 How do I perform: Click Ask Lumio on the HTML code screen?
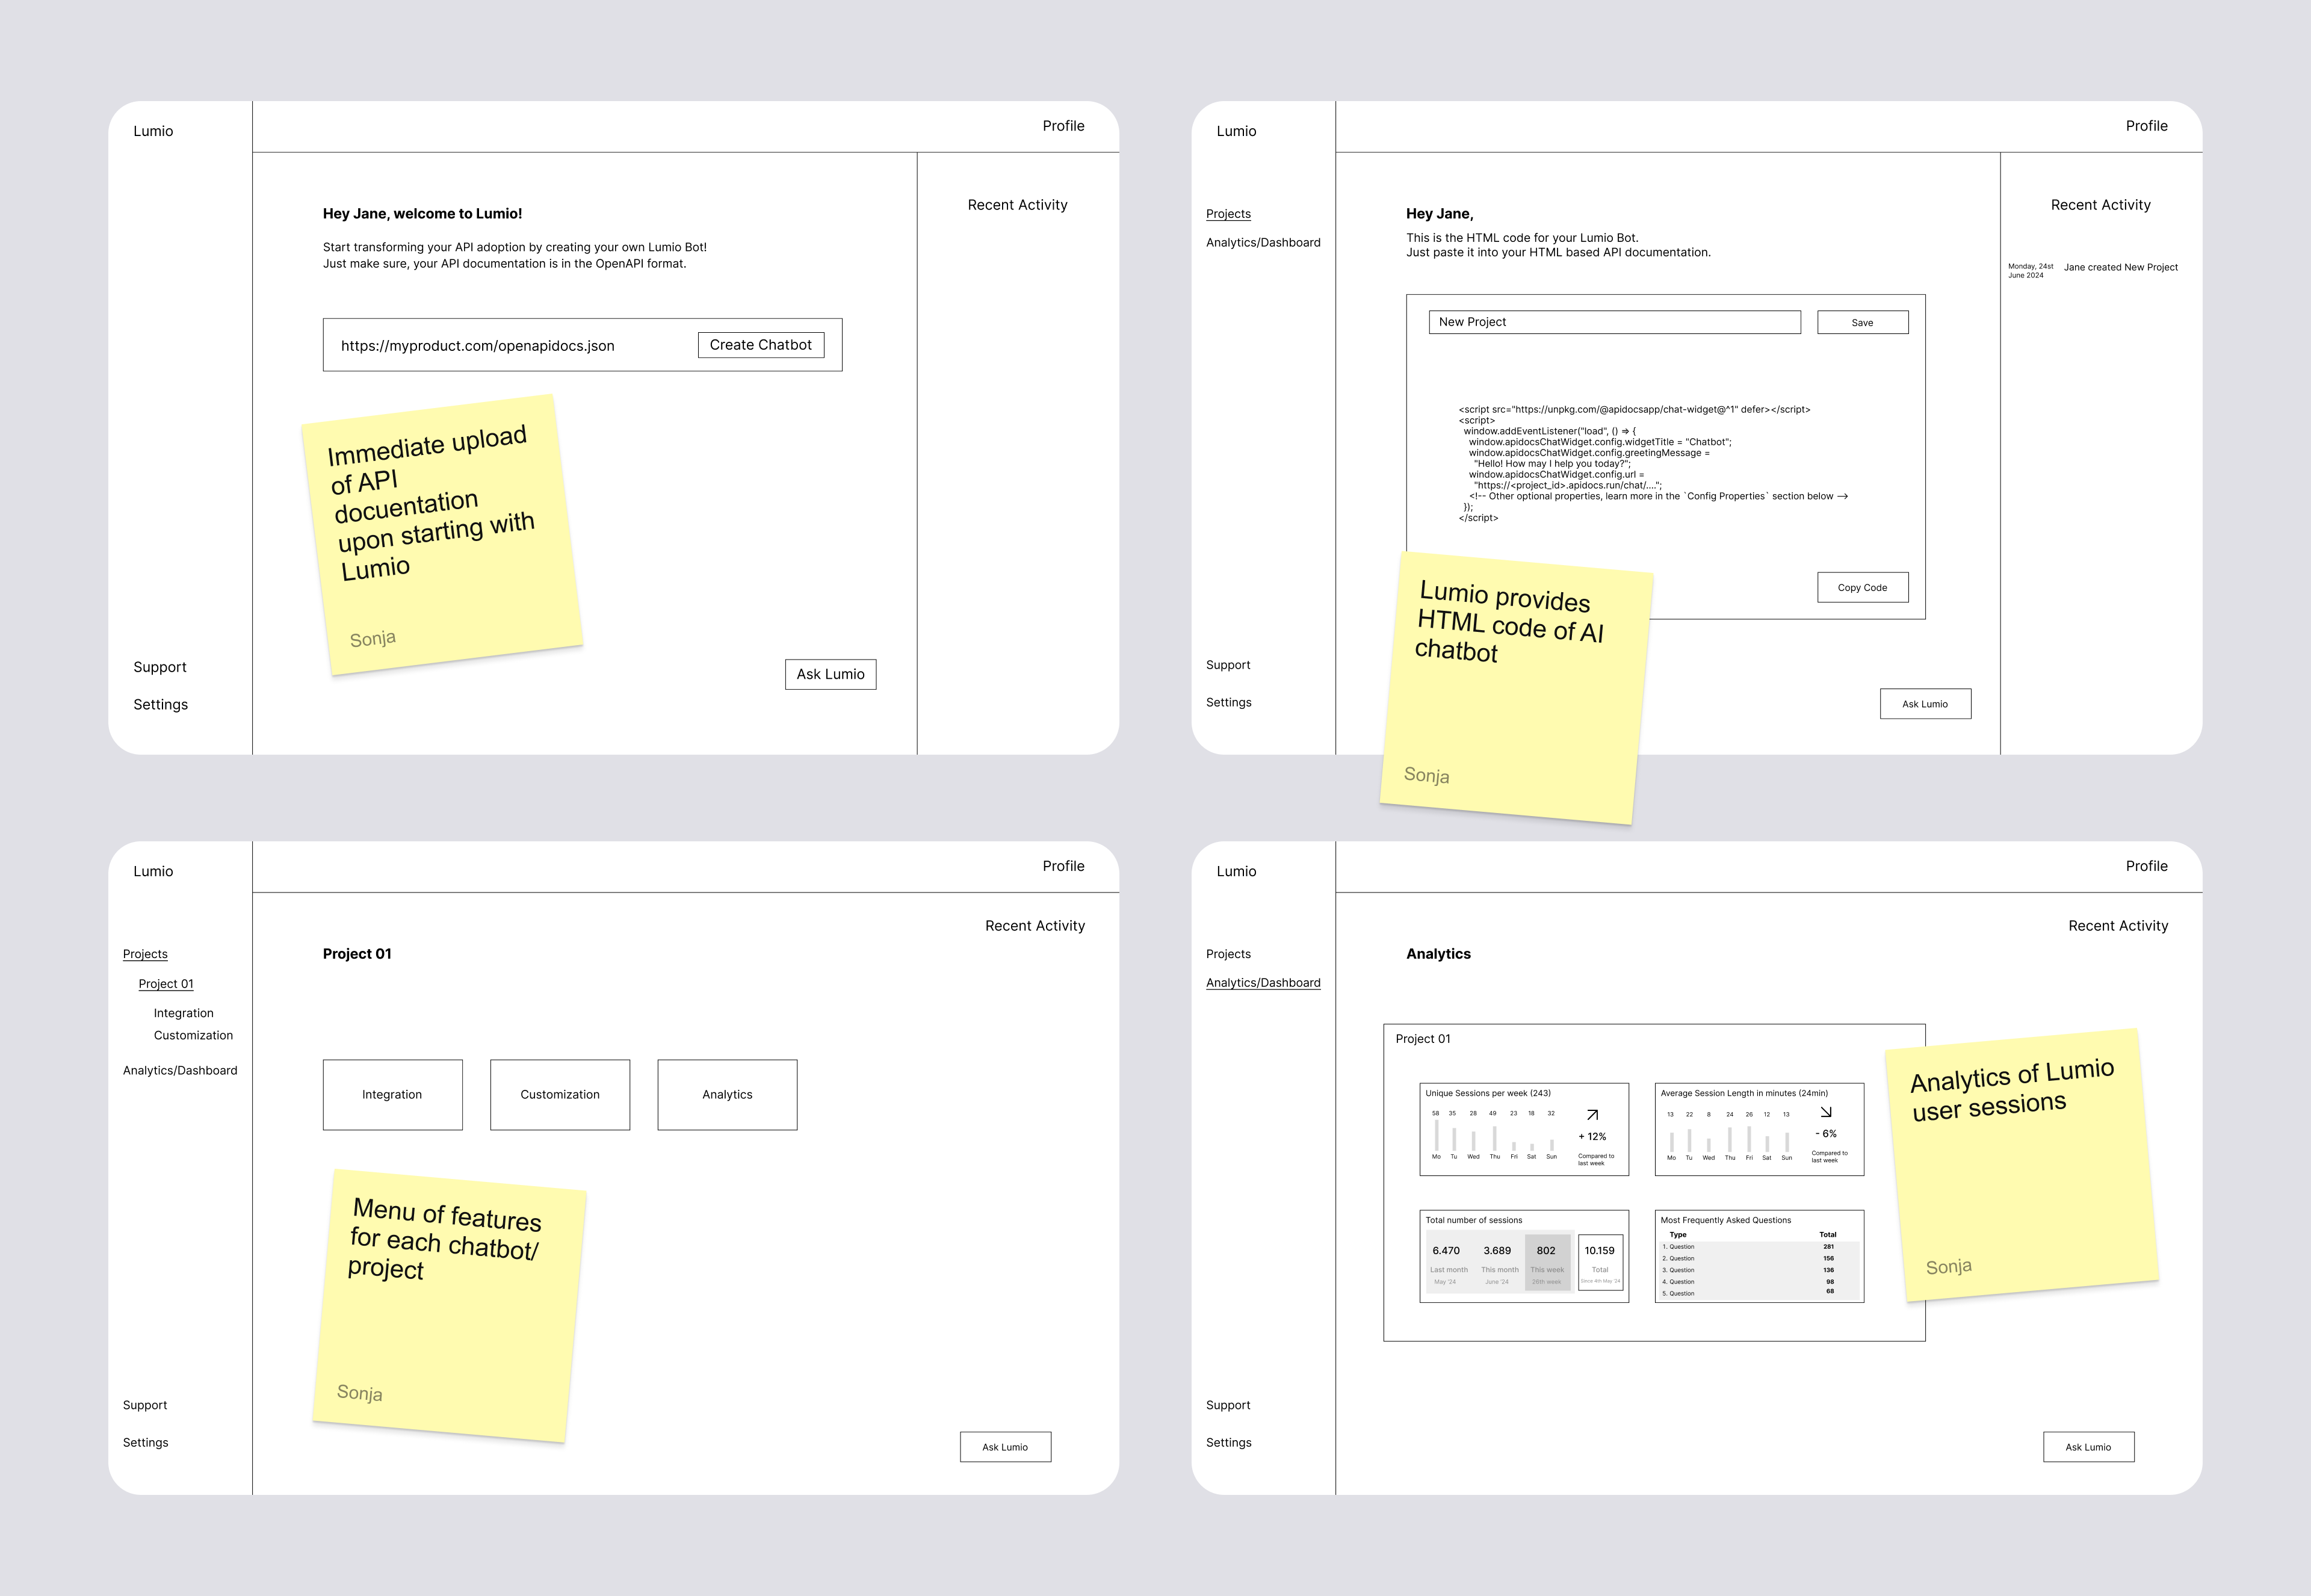(1925, 704)
